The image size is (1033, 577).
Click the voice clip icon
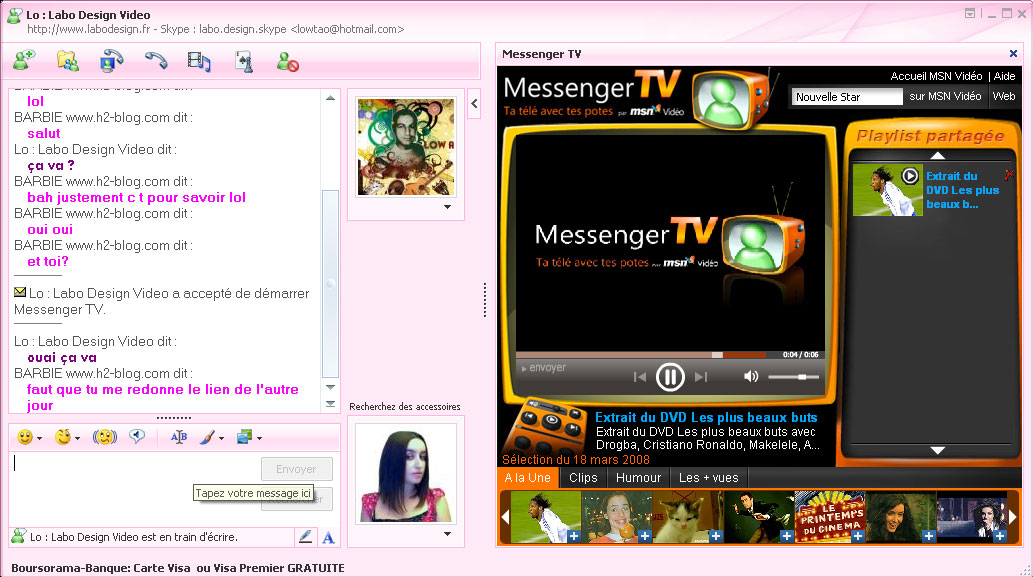click(x=138, y=437)
